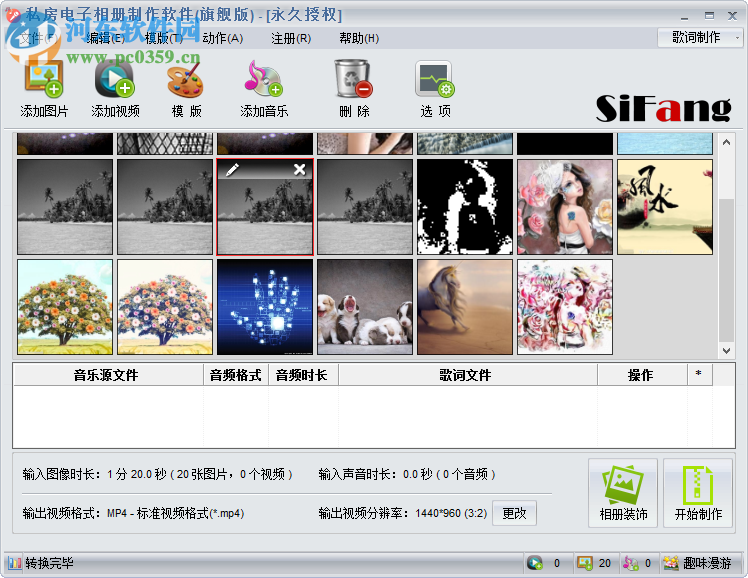Click the 趣味漫游 status bar icon
The height and width of the screenshot is (578, 748).
[x=670, y=563]
